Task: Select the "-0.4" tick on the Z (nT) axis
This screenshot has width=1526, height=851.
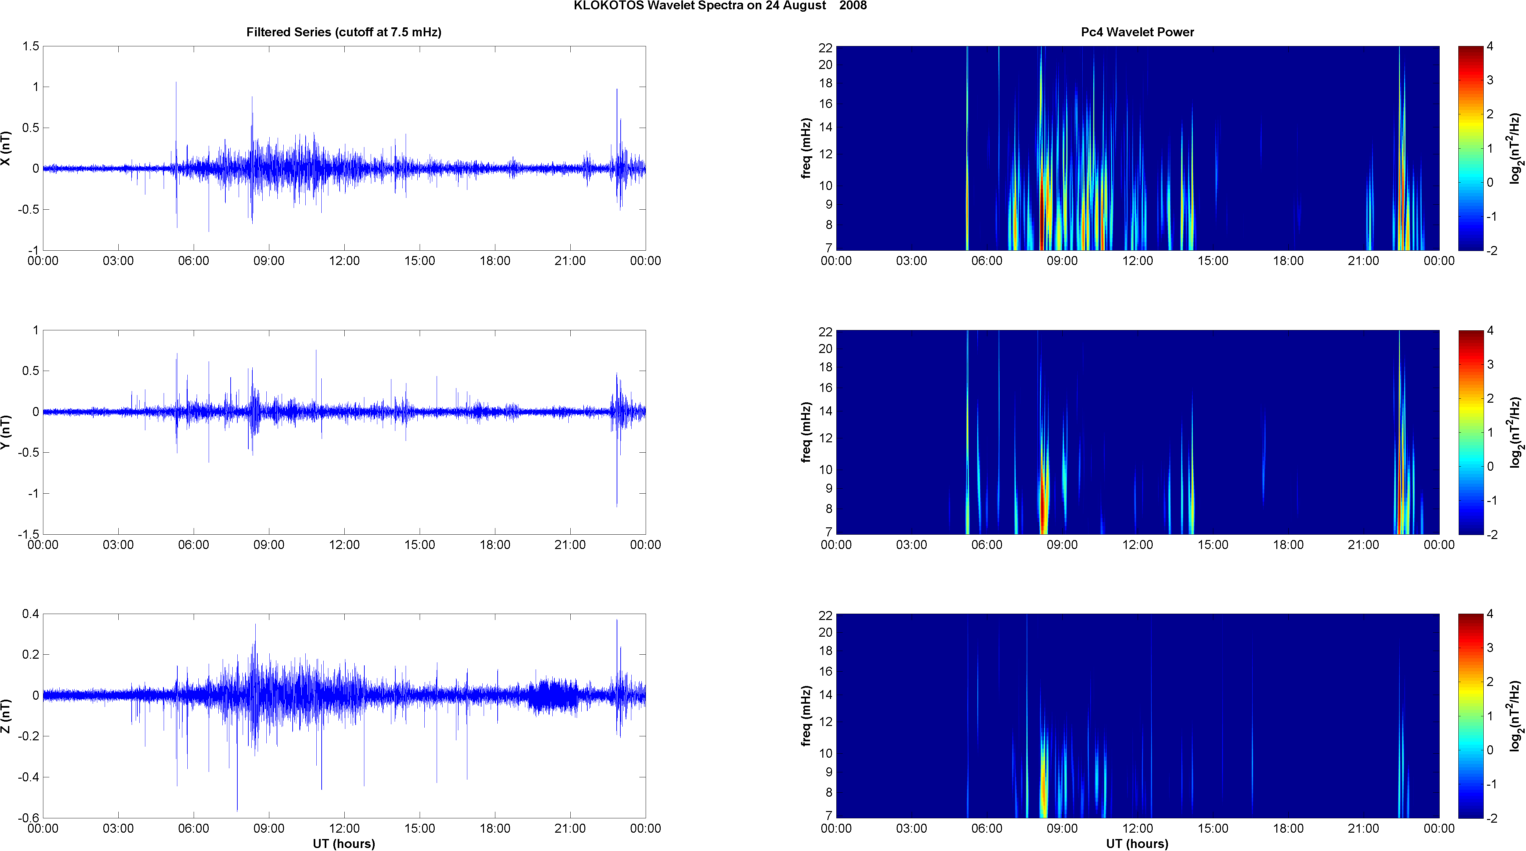Action: (x=28, y=777)
